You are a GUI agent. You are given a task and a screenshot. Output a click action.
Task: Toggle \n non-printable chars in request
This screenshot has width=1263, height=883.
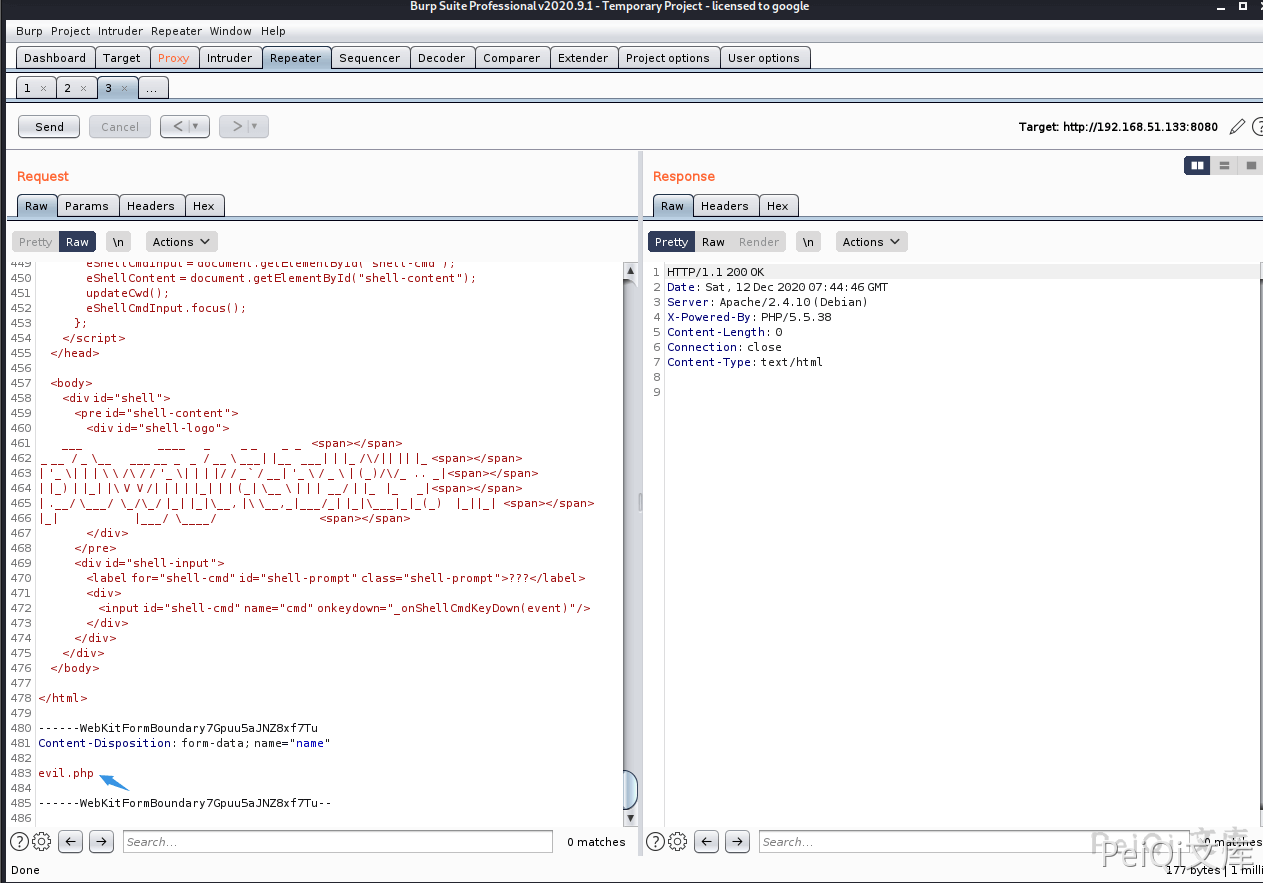point(119,242)
